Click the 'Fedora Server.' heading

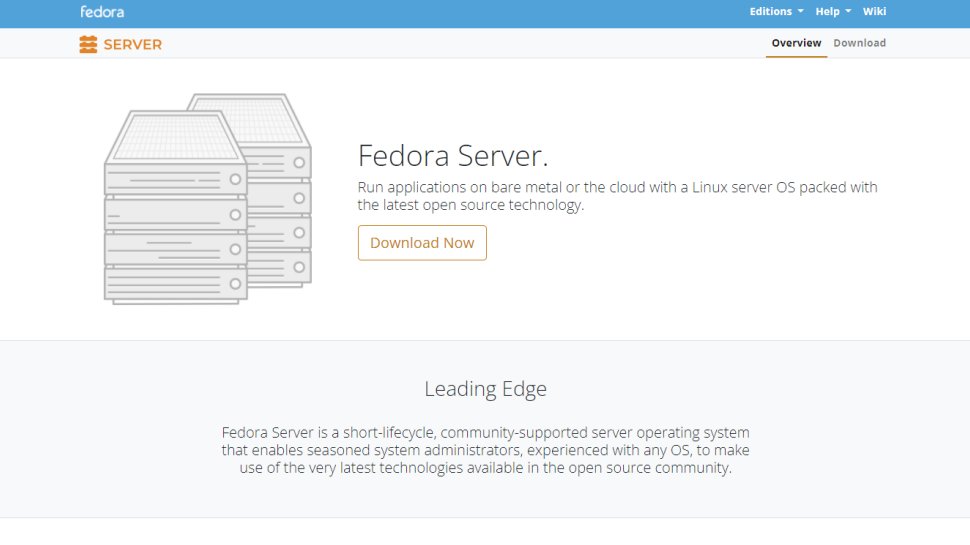[453, 155]
